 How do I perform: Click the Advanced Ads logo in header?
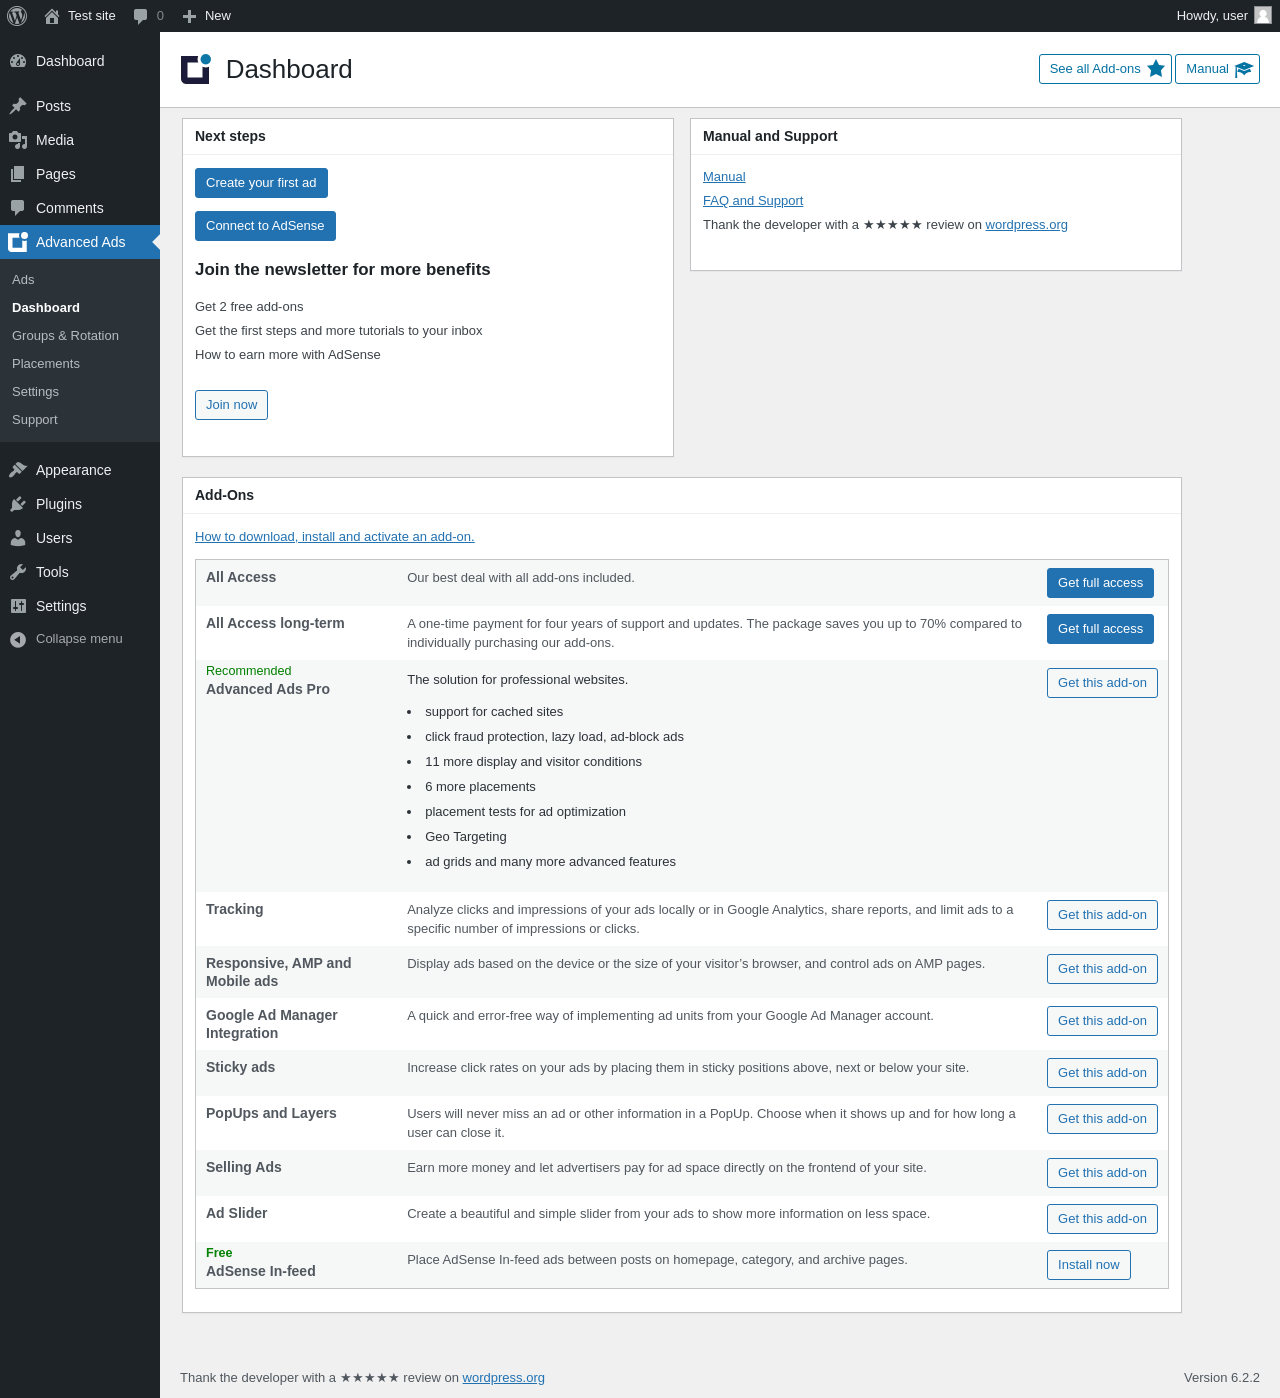196,69
